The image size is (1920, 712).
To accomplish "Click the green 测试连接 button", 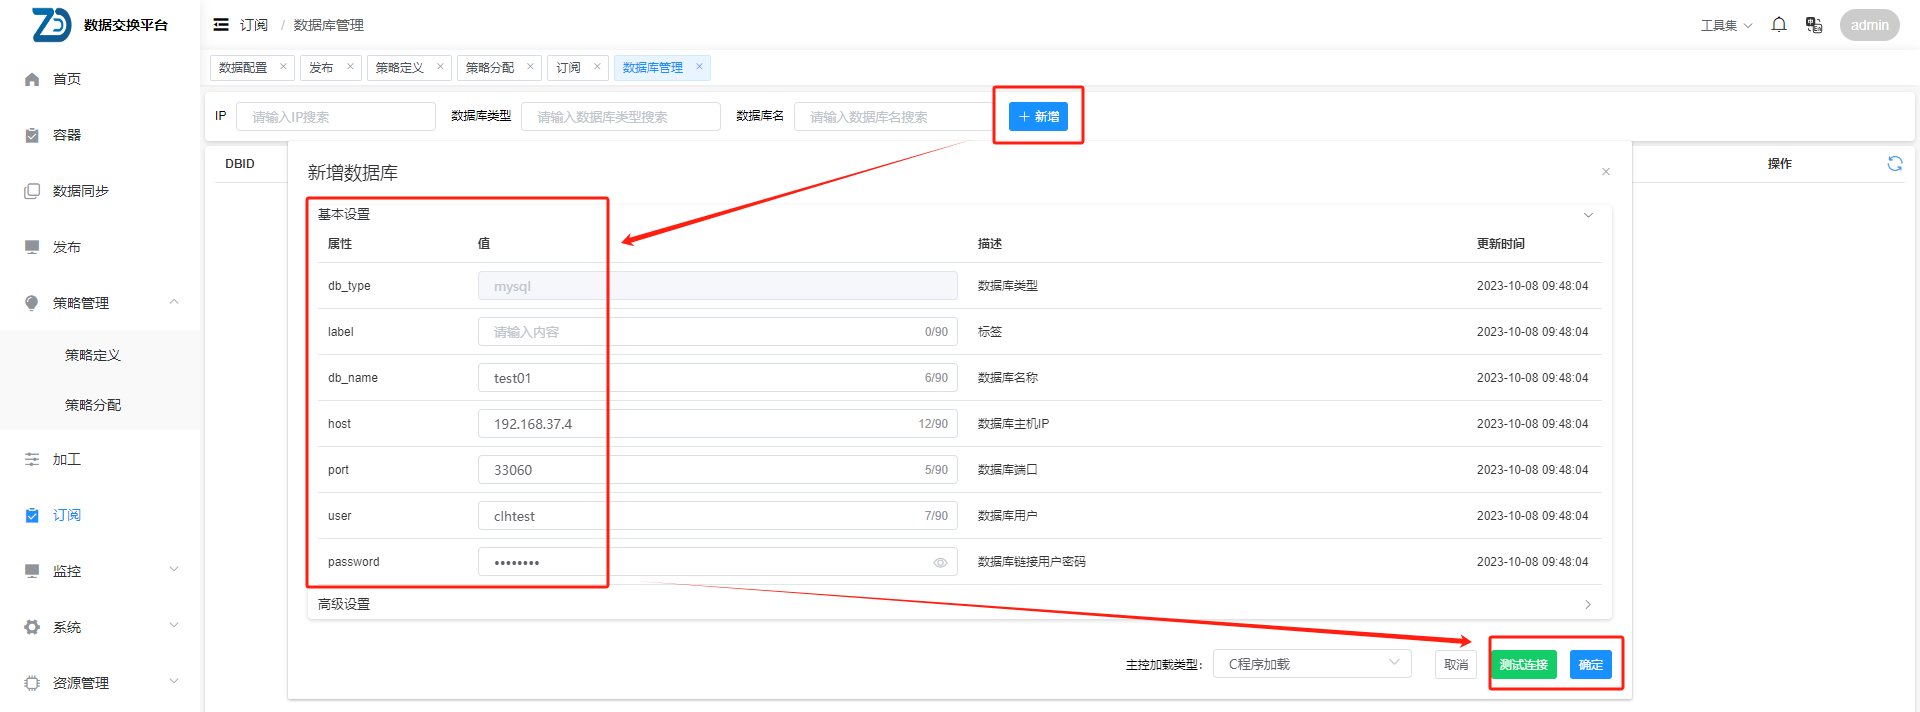I will (x=1523, y=665).
